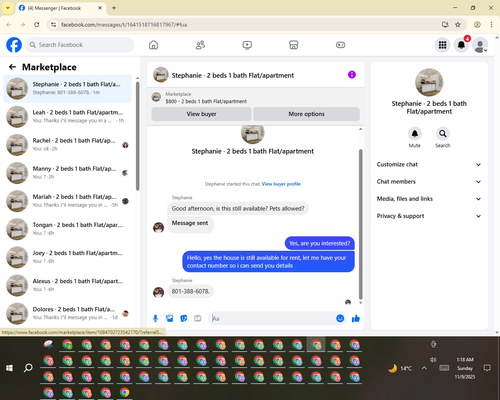The image size is (500, 400).
Task: Expand the Chat members section
Action: click(429, 182)
